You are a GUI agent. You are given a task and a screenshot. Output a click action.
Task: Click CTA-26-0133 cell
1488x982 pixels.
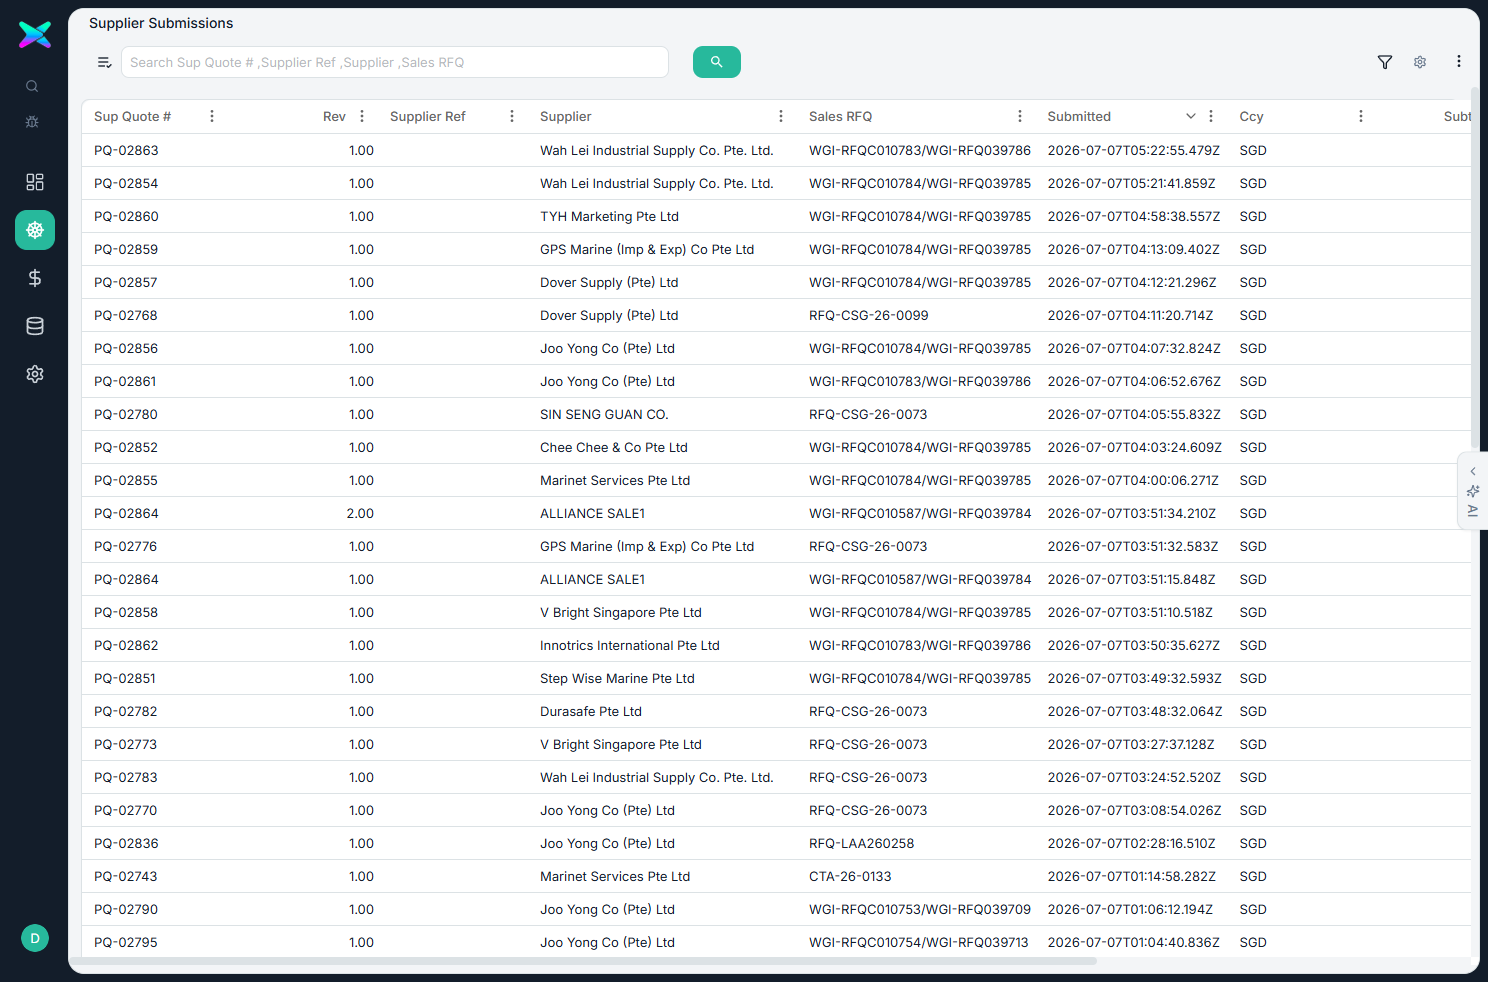tap(850, 876)
